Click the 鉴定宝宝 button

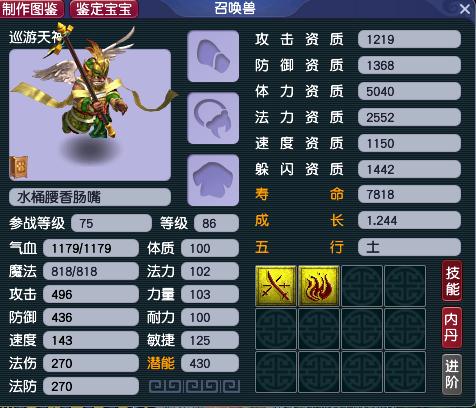pyautogui.click(x=104, y=9)
